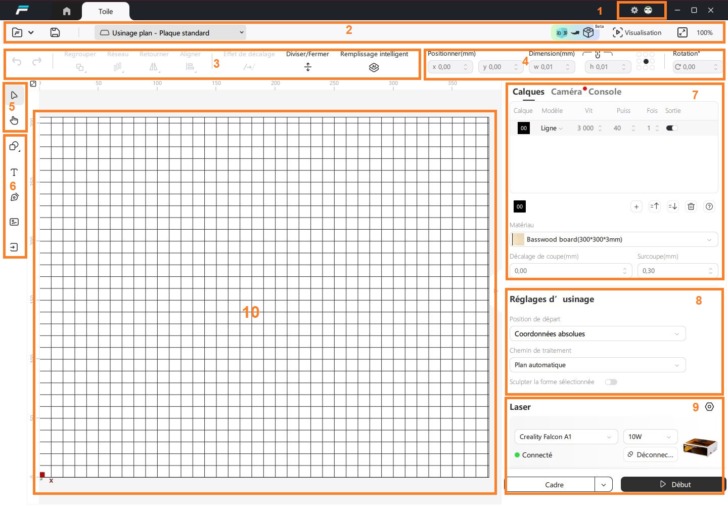Click the Déconnecter button
Image resolution: width=728 pixels, height=506 pixels.
point(650,455)
